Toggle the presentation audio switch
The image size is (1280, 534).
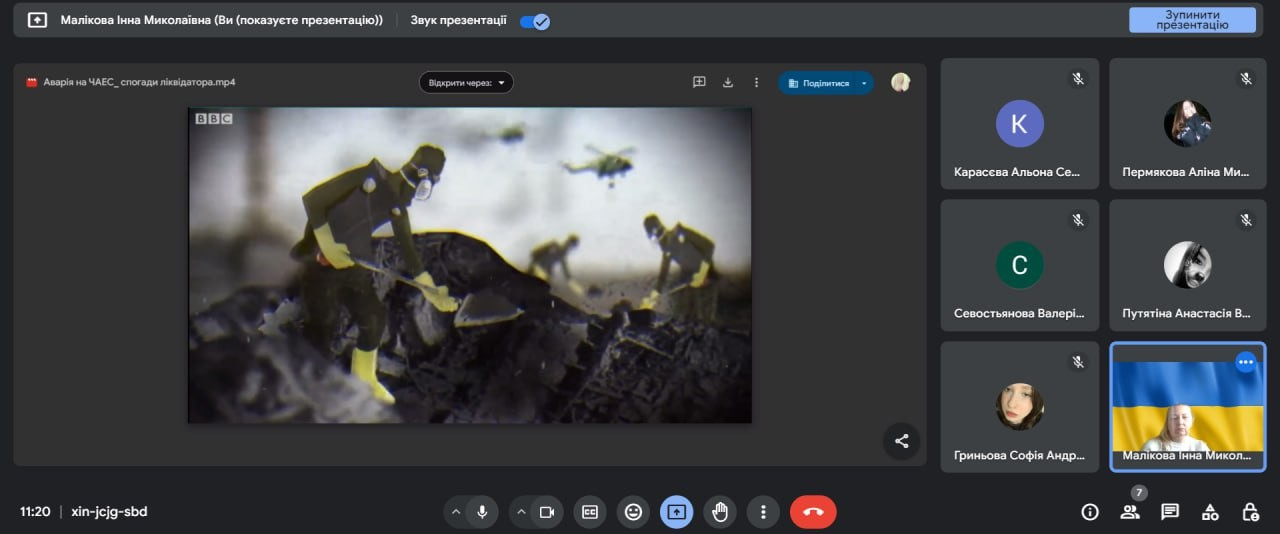point(535,21)
